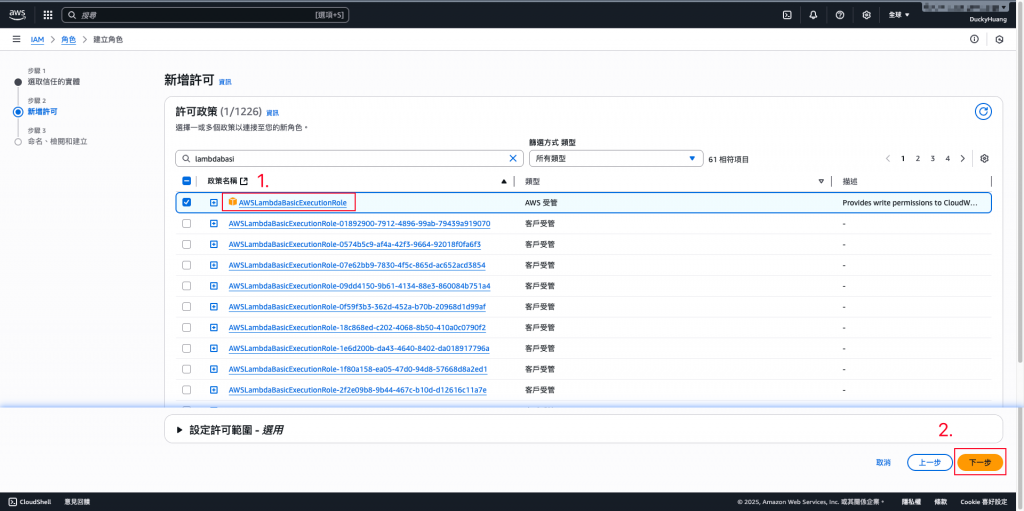This screenshot has height=511, width=1024.
Task: Click 下一步 button
Action: pyautogui.click(x=980, y=462)
